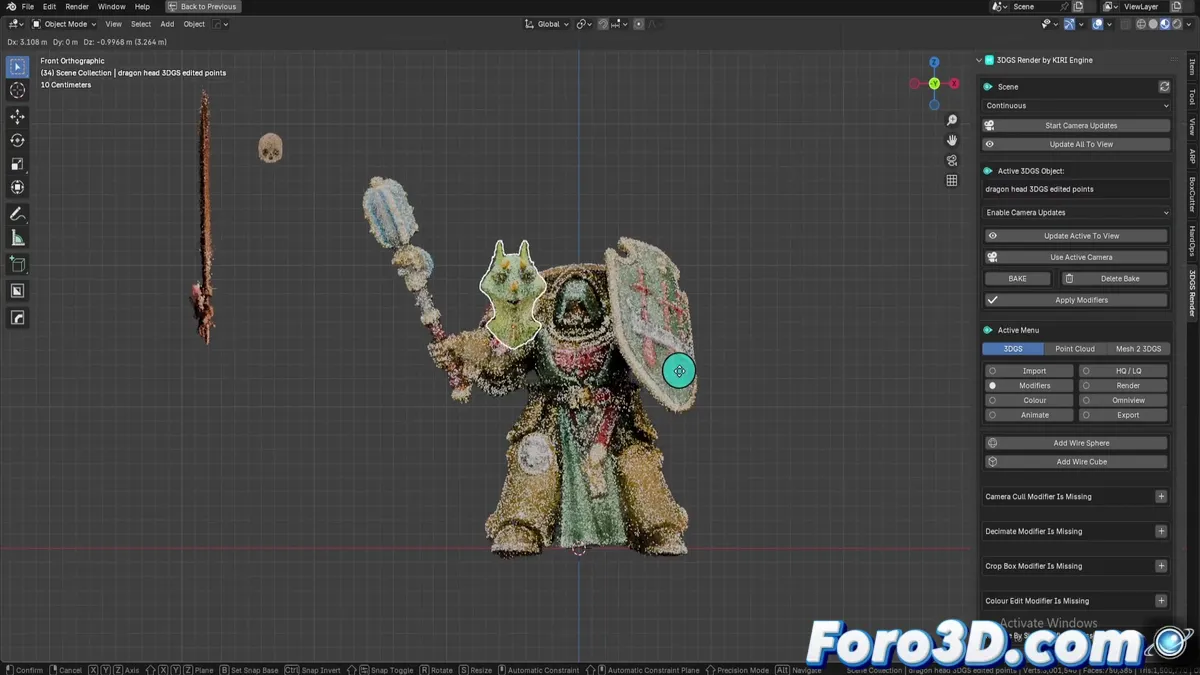Click the BAKE button

(1017, 279)
